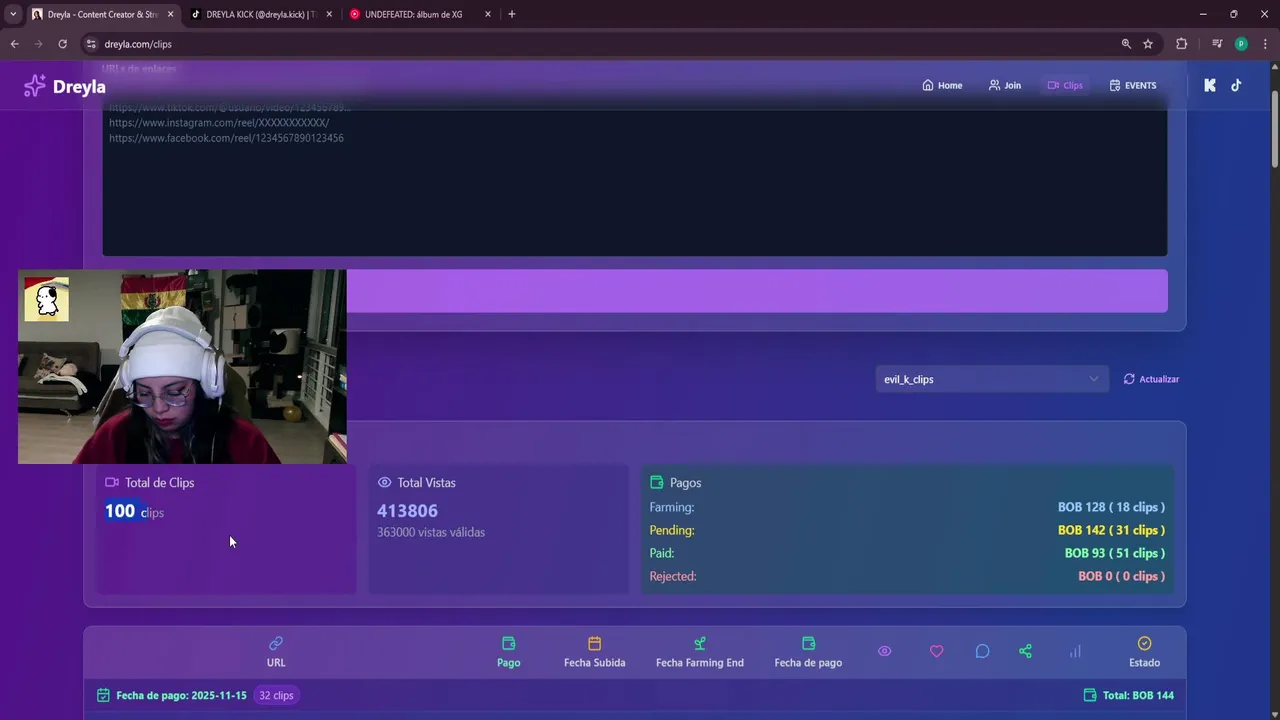
Task: Click the webcam overlay video
Action: (182, 366)
